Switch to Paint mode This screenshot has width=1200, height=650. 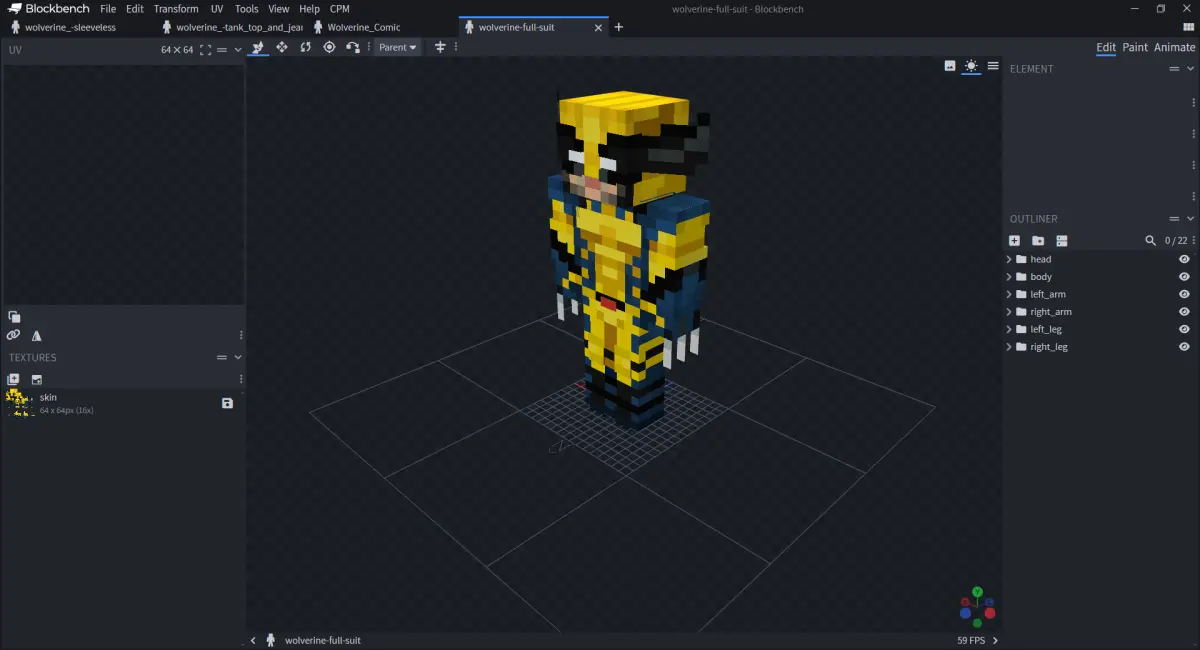click(1135, 47)
